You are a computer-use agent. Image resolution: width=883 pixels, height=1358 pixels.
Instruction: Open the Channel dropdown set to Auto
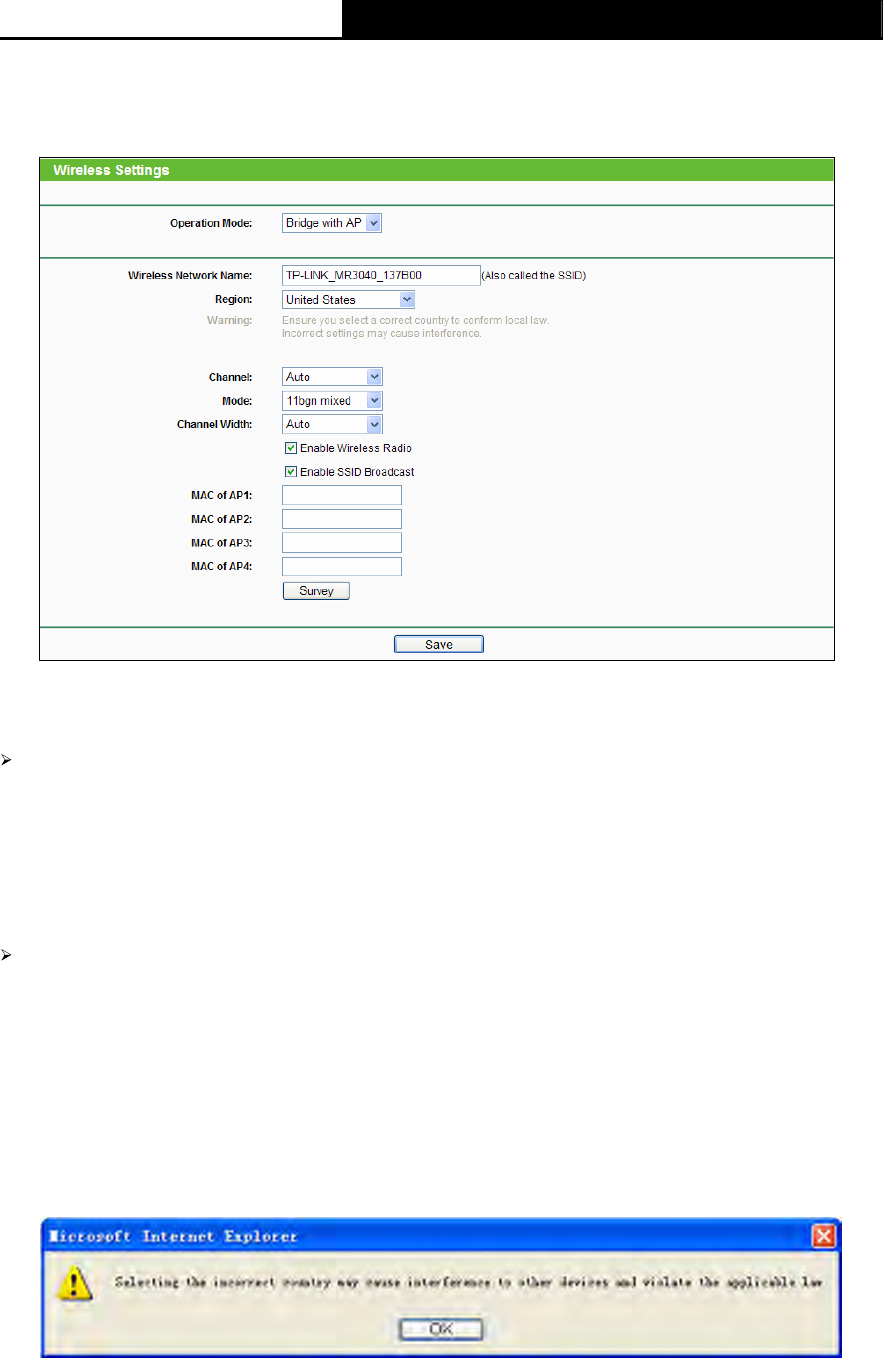click(x=332, y=377)
